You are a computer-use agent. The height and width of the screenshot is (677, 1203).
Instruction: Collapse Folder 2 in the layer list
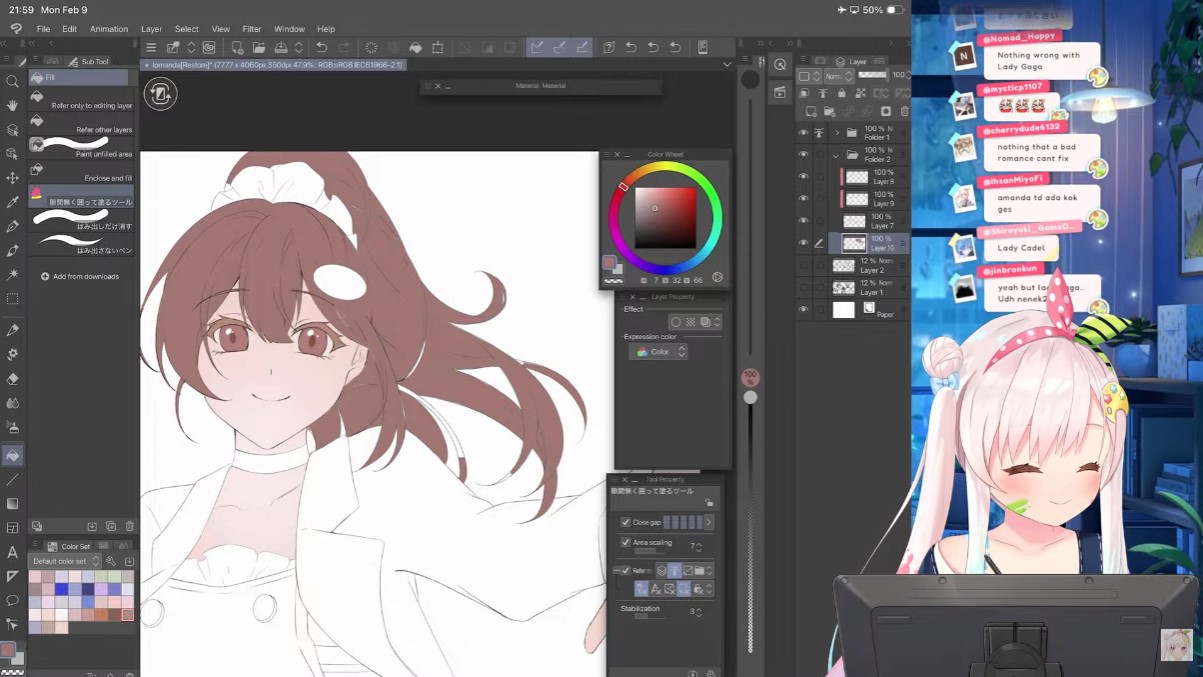(837, 155)
